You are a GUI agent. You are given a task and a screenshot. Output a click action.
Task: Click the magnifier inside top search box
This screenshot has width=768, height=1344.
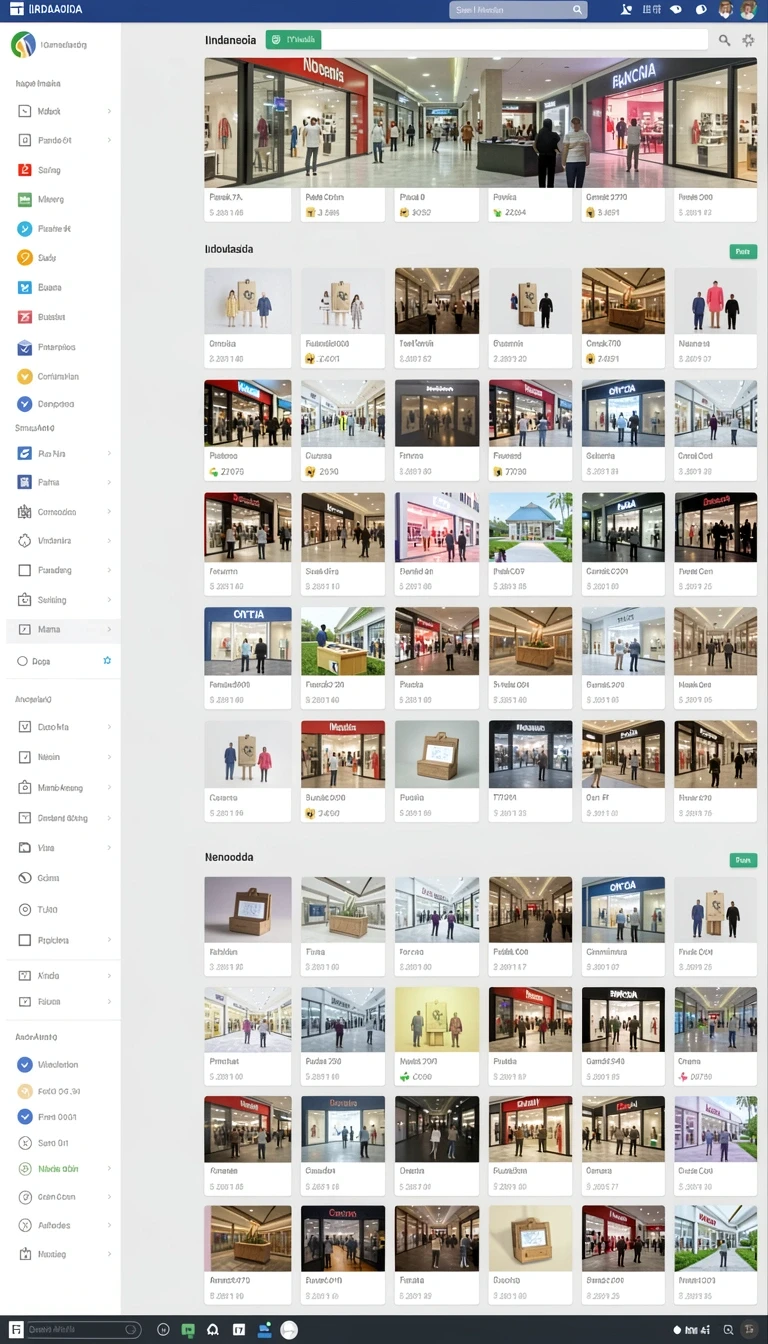click(x=577, y=10)
